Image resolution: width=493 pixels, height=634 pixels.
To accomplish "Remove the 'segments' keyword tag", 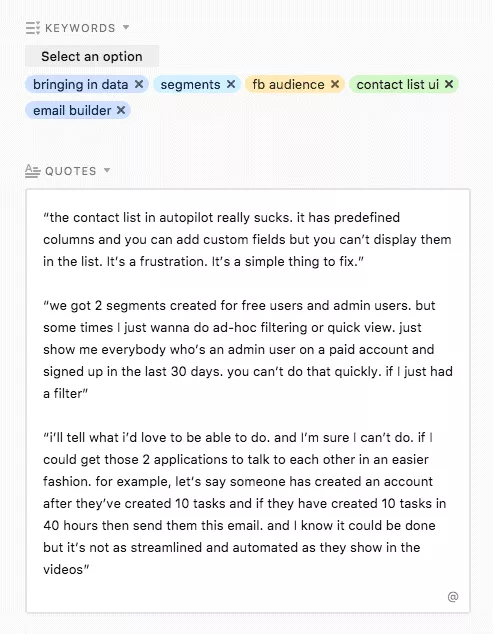I will [231, 84].
